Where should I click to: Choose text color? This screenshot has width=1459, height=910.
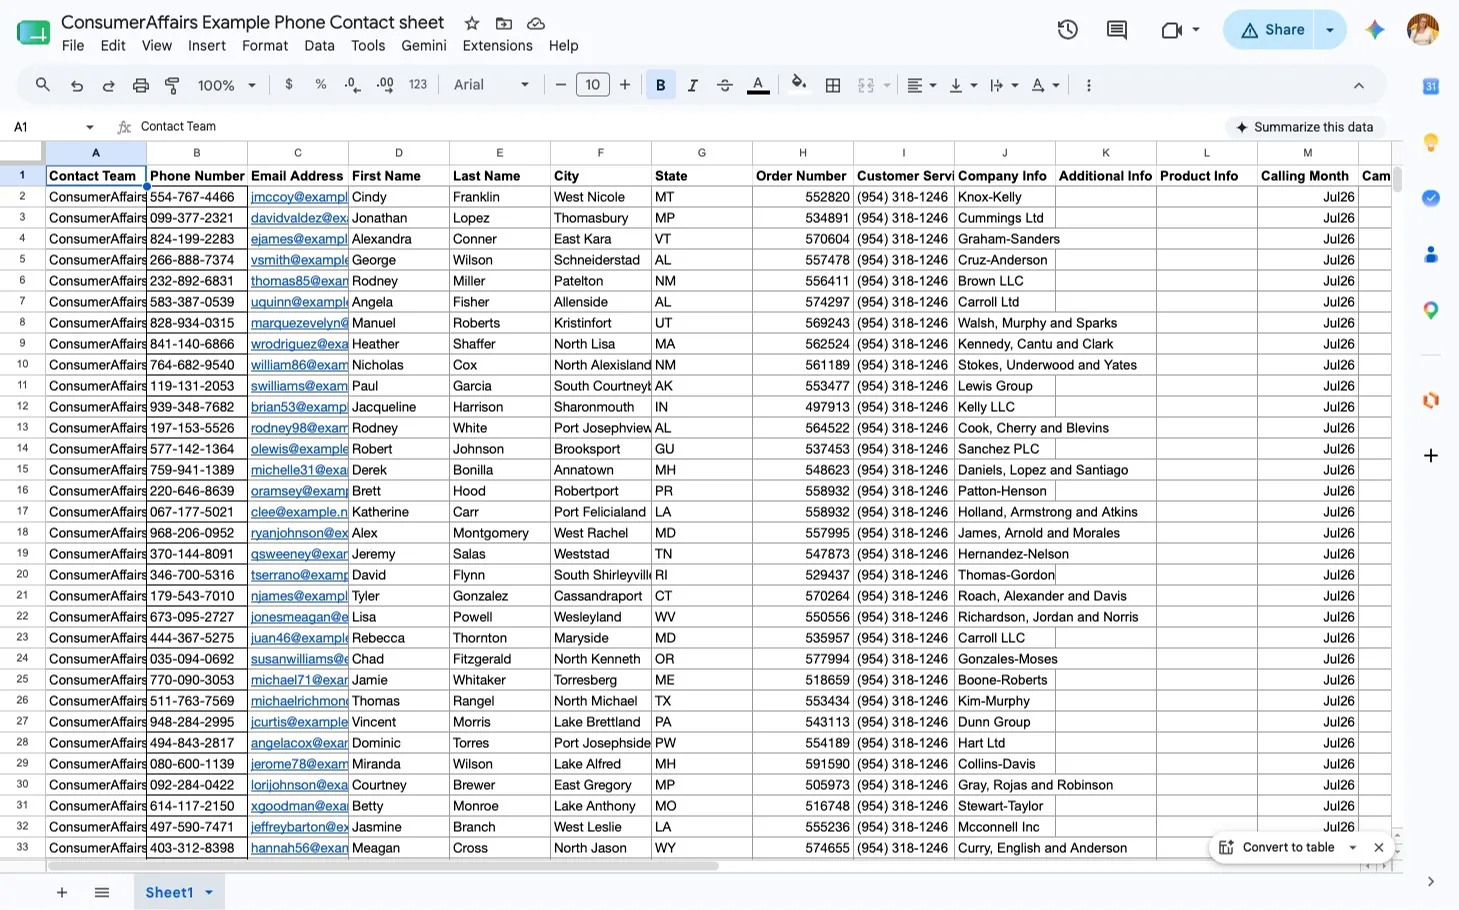(758, 85)
